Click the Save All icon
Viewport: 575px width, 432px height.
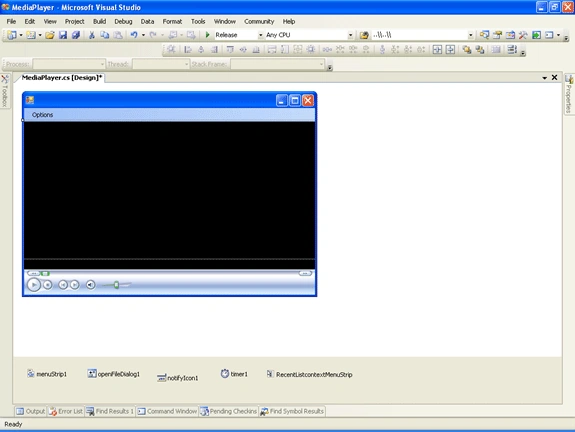point(76,35)
